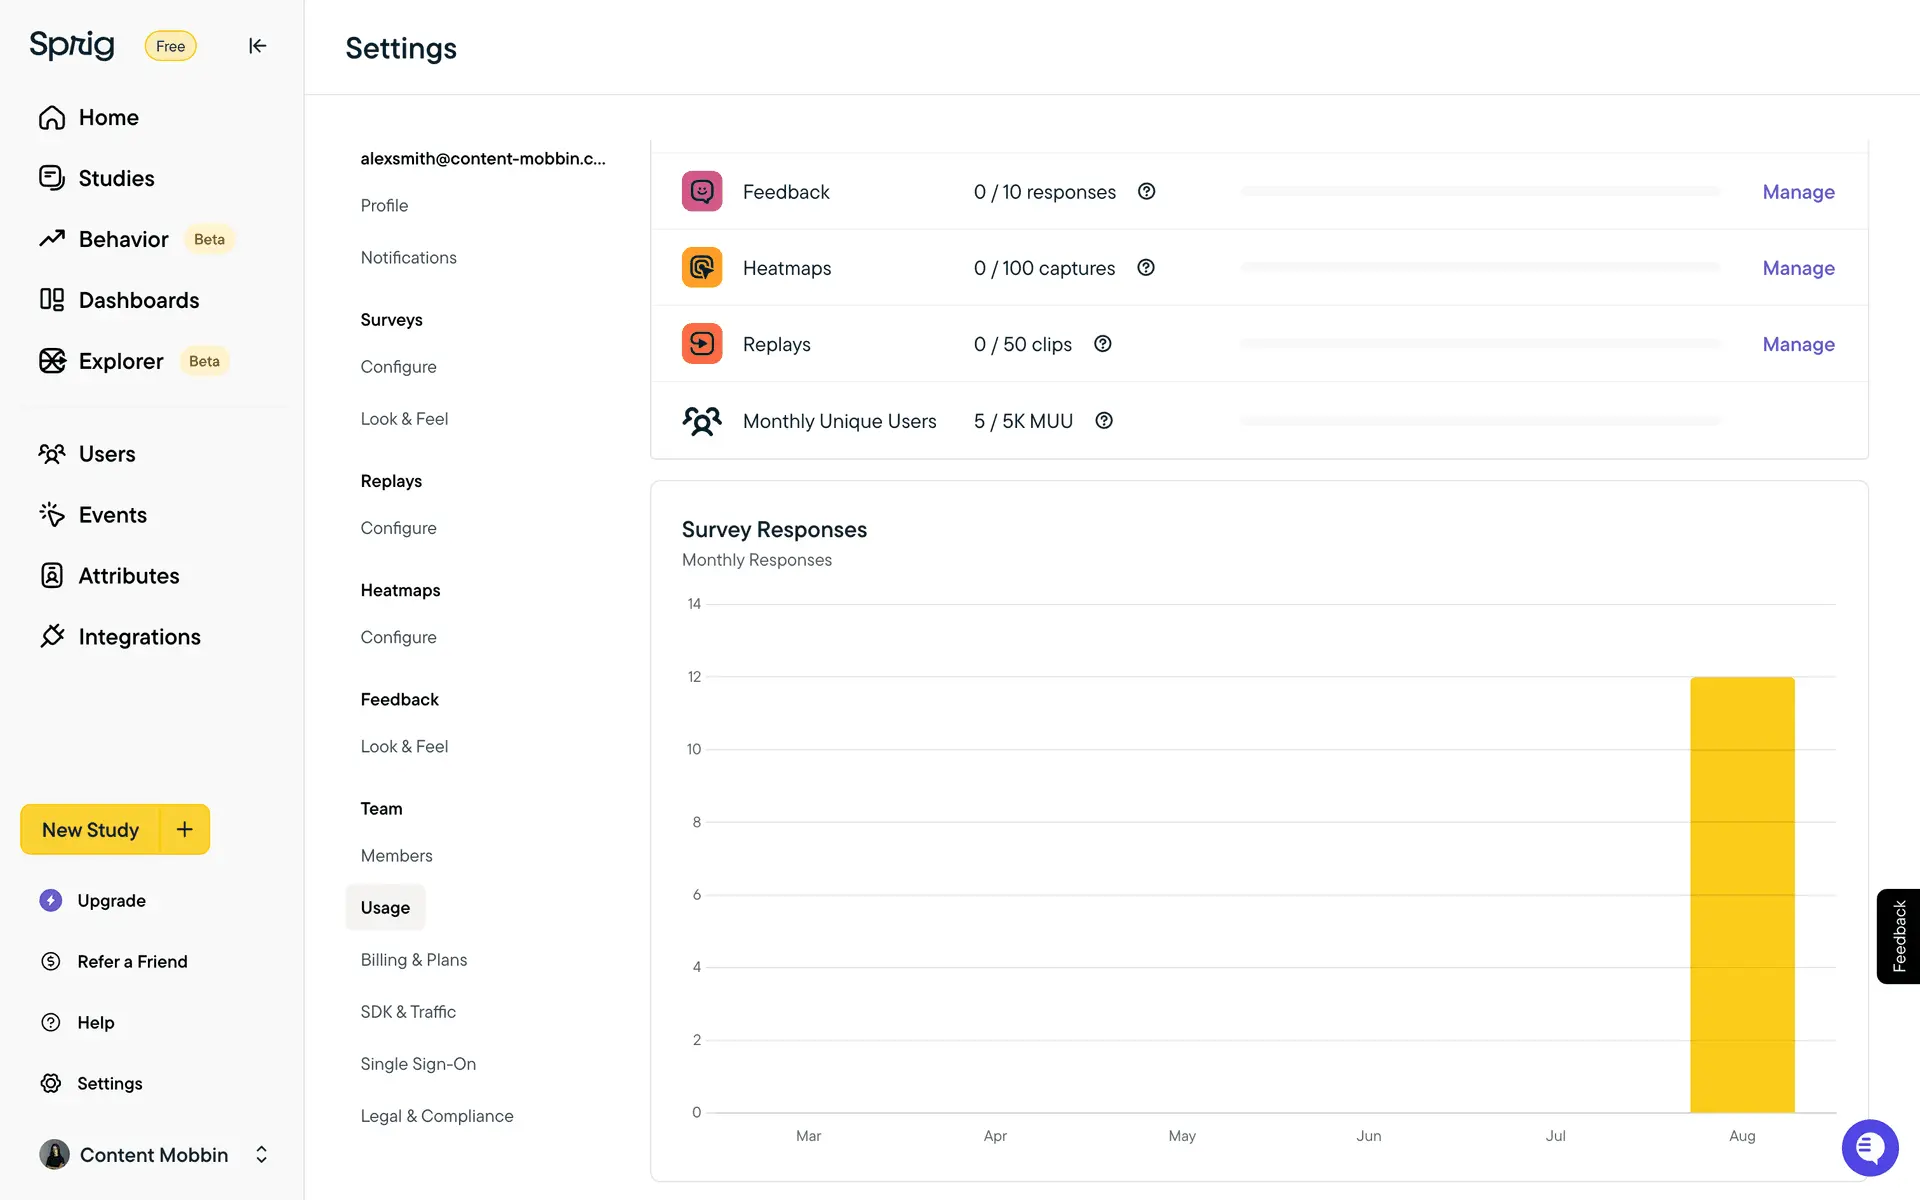The width and height of the screenshot is (1920, 1200).
Task: Click the New Study button
Action: pos(90,829)
